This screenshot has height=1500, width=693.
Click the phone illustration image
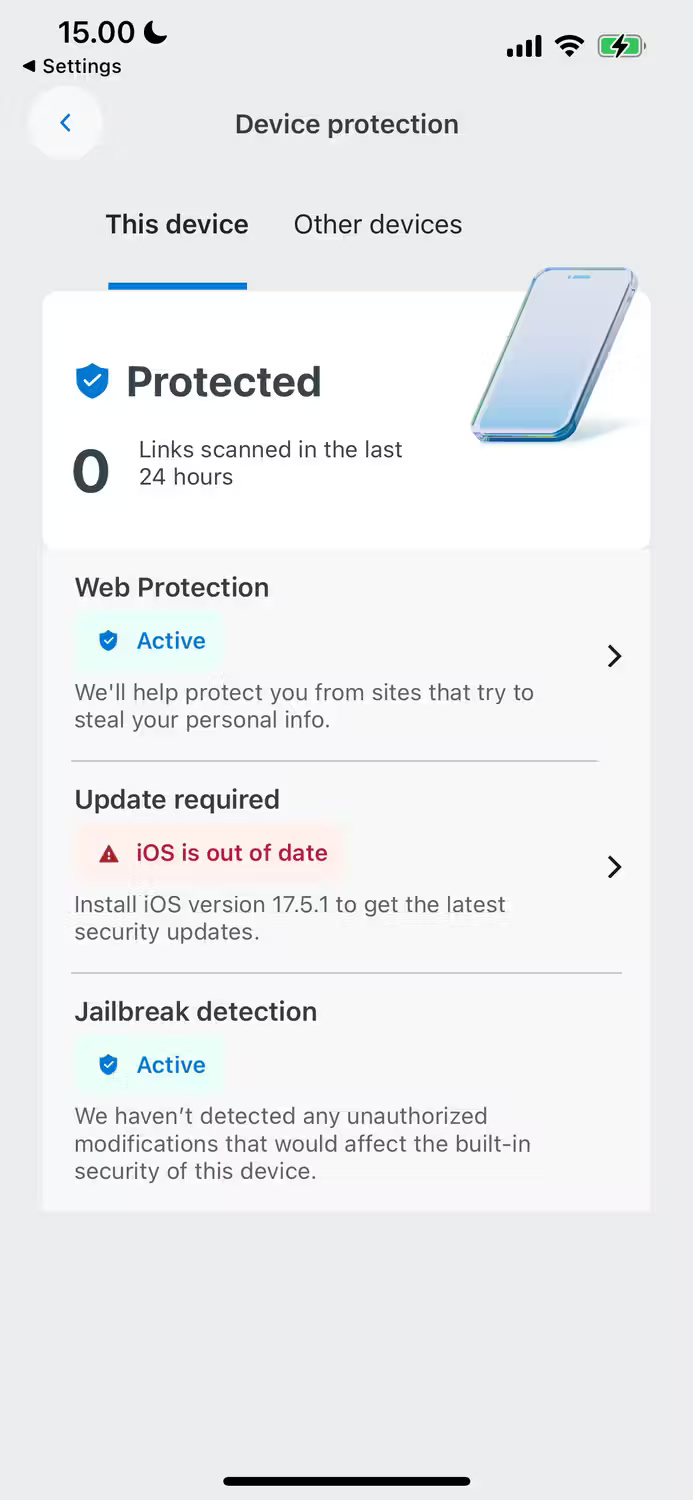[554, 354]
